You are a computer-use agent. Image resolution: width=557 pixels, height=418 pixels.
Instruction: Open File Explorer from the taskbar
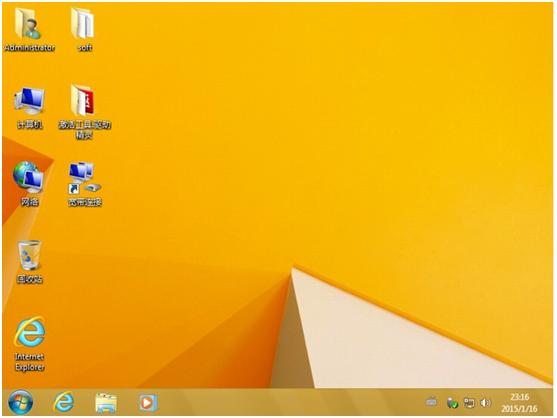106,403
